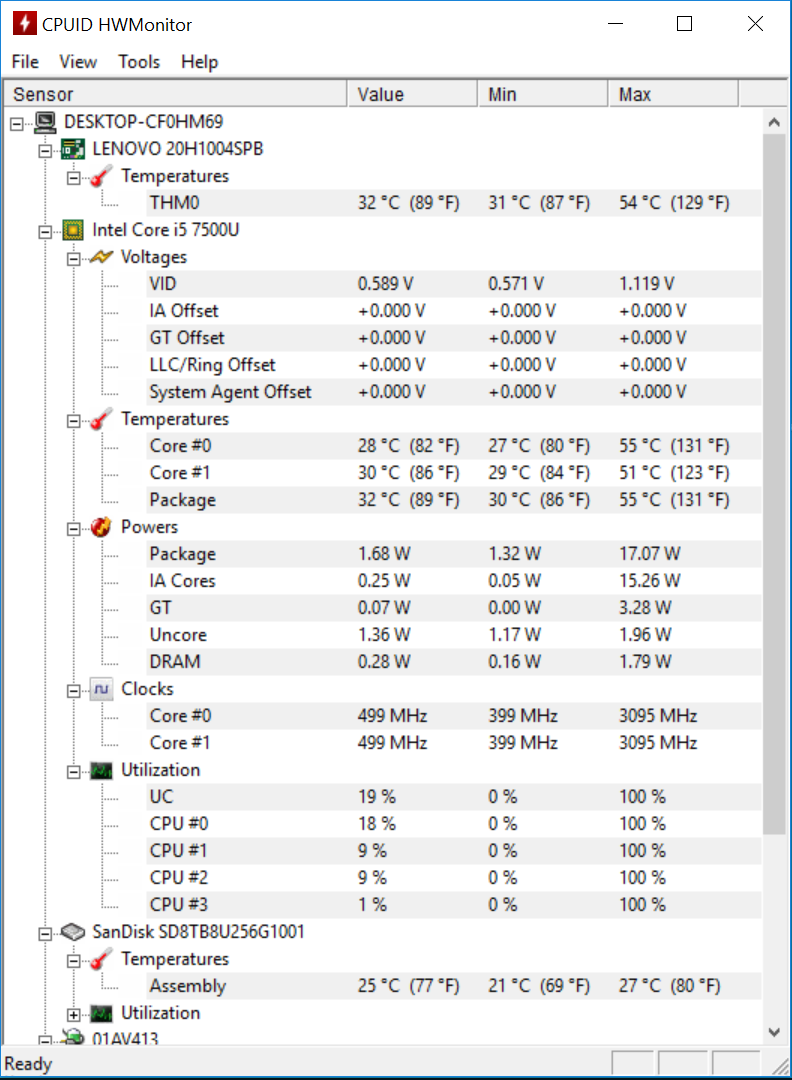Click the DESKTOP-CF0HM69 computer icon
This screenshot has height=1080, width=792.
click(45, 123)
